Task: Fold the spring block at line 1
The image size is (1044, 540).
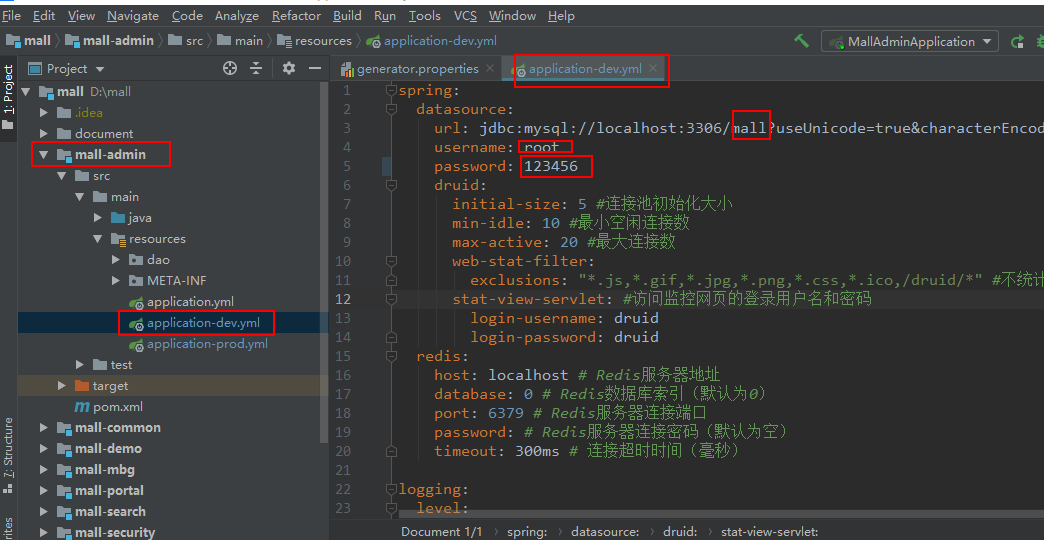Action: click(x=391, y=91)
